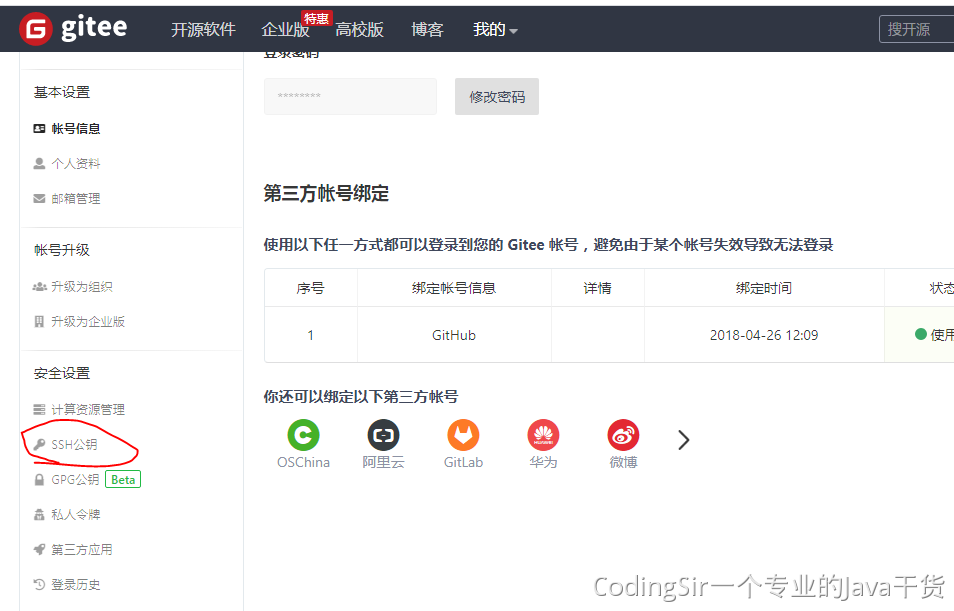Open the 博客 navigation link
954x611 pixels.
pyautogui.click(x=427, y=29)
